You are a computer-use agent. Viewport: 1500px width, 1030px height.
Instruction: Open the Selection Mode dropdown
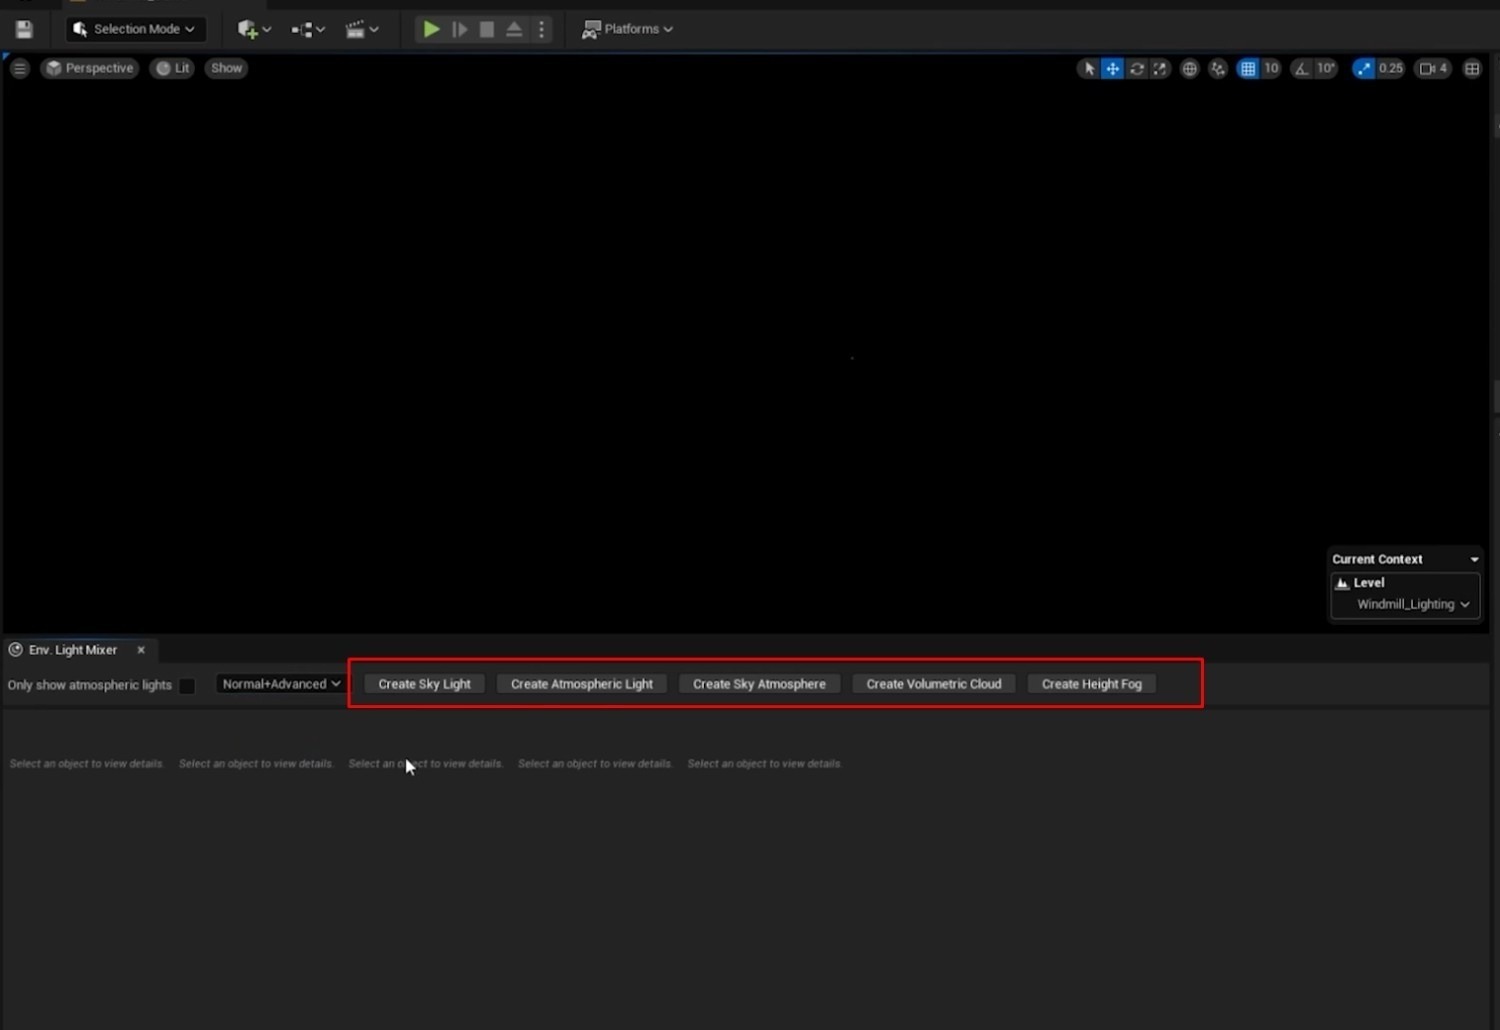click(135, 29)
